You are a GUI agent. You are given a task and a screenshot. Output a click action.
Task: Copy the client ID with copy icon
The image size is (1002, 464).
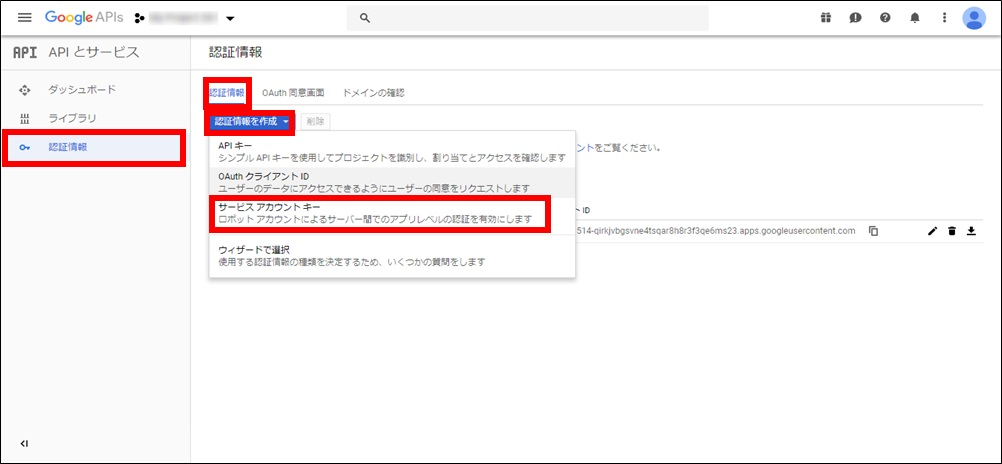coord(874,231)
